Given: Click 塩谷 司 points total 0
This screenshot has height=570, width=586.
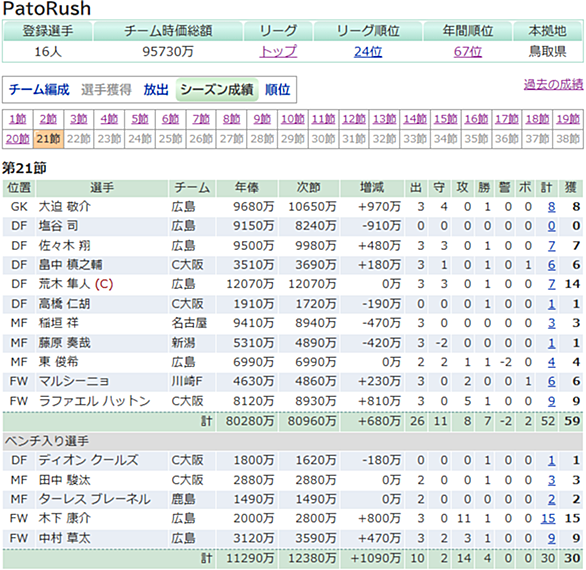Looking at the screenshot, I should [x=552, y=226].
